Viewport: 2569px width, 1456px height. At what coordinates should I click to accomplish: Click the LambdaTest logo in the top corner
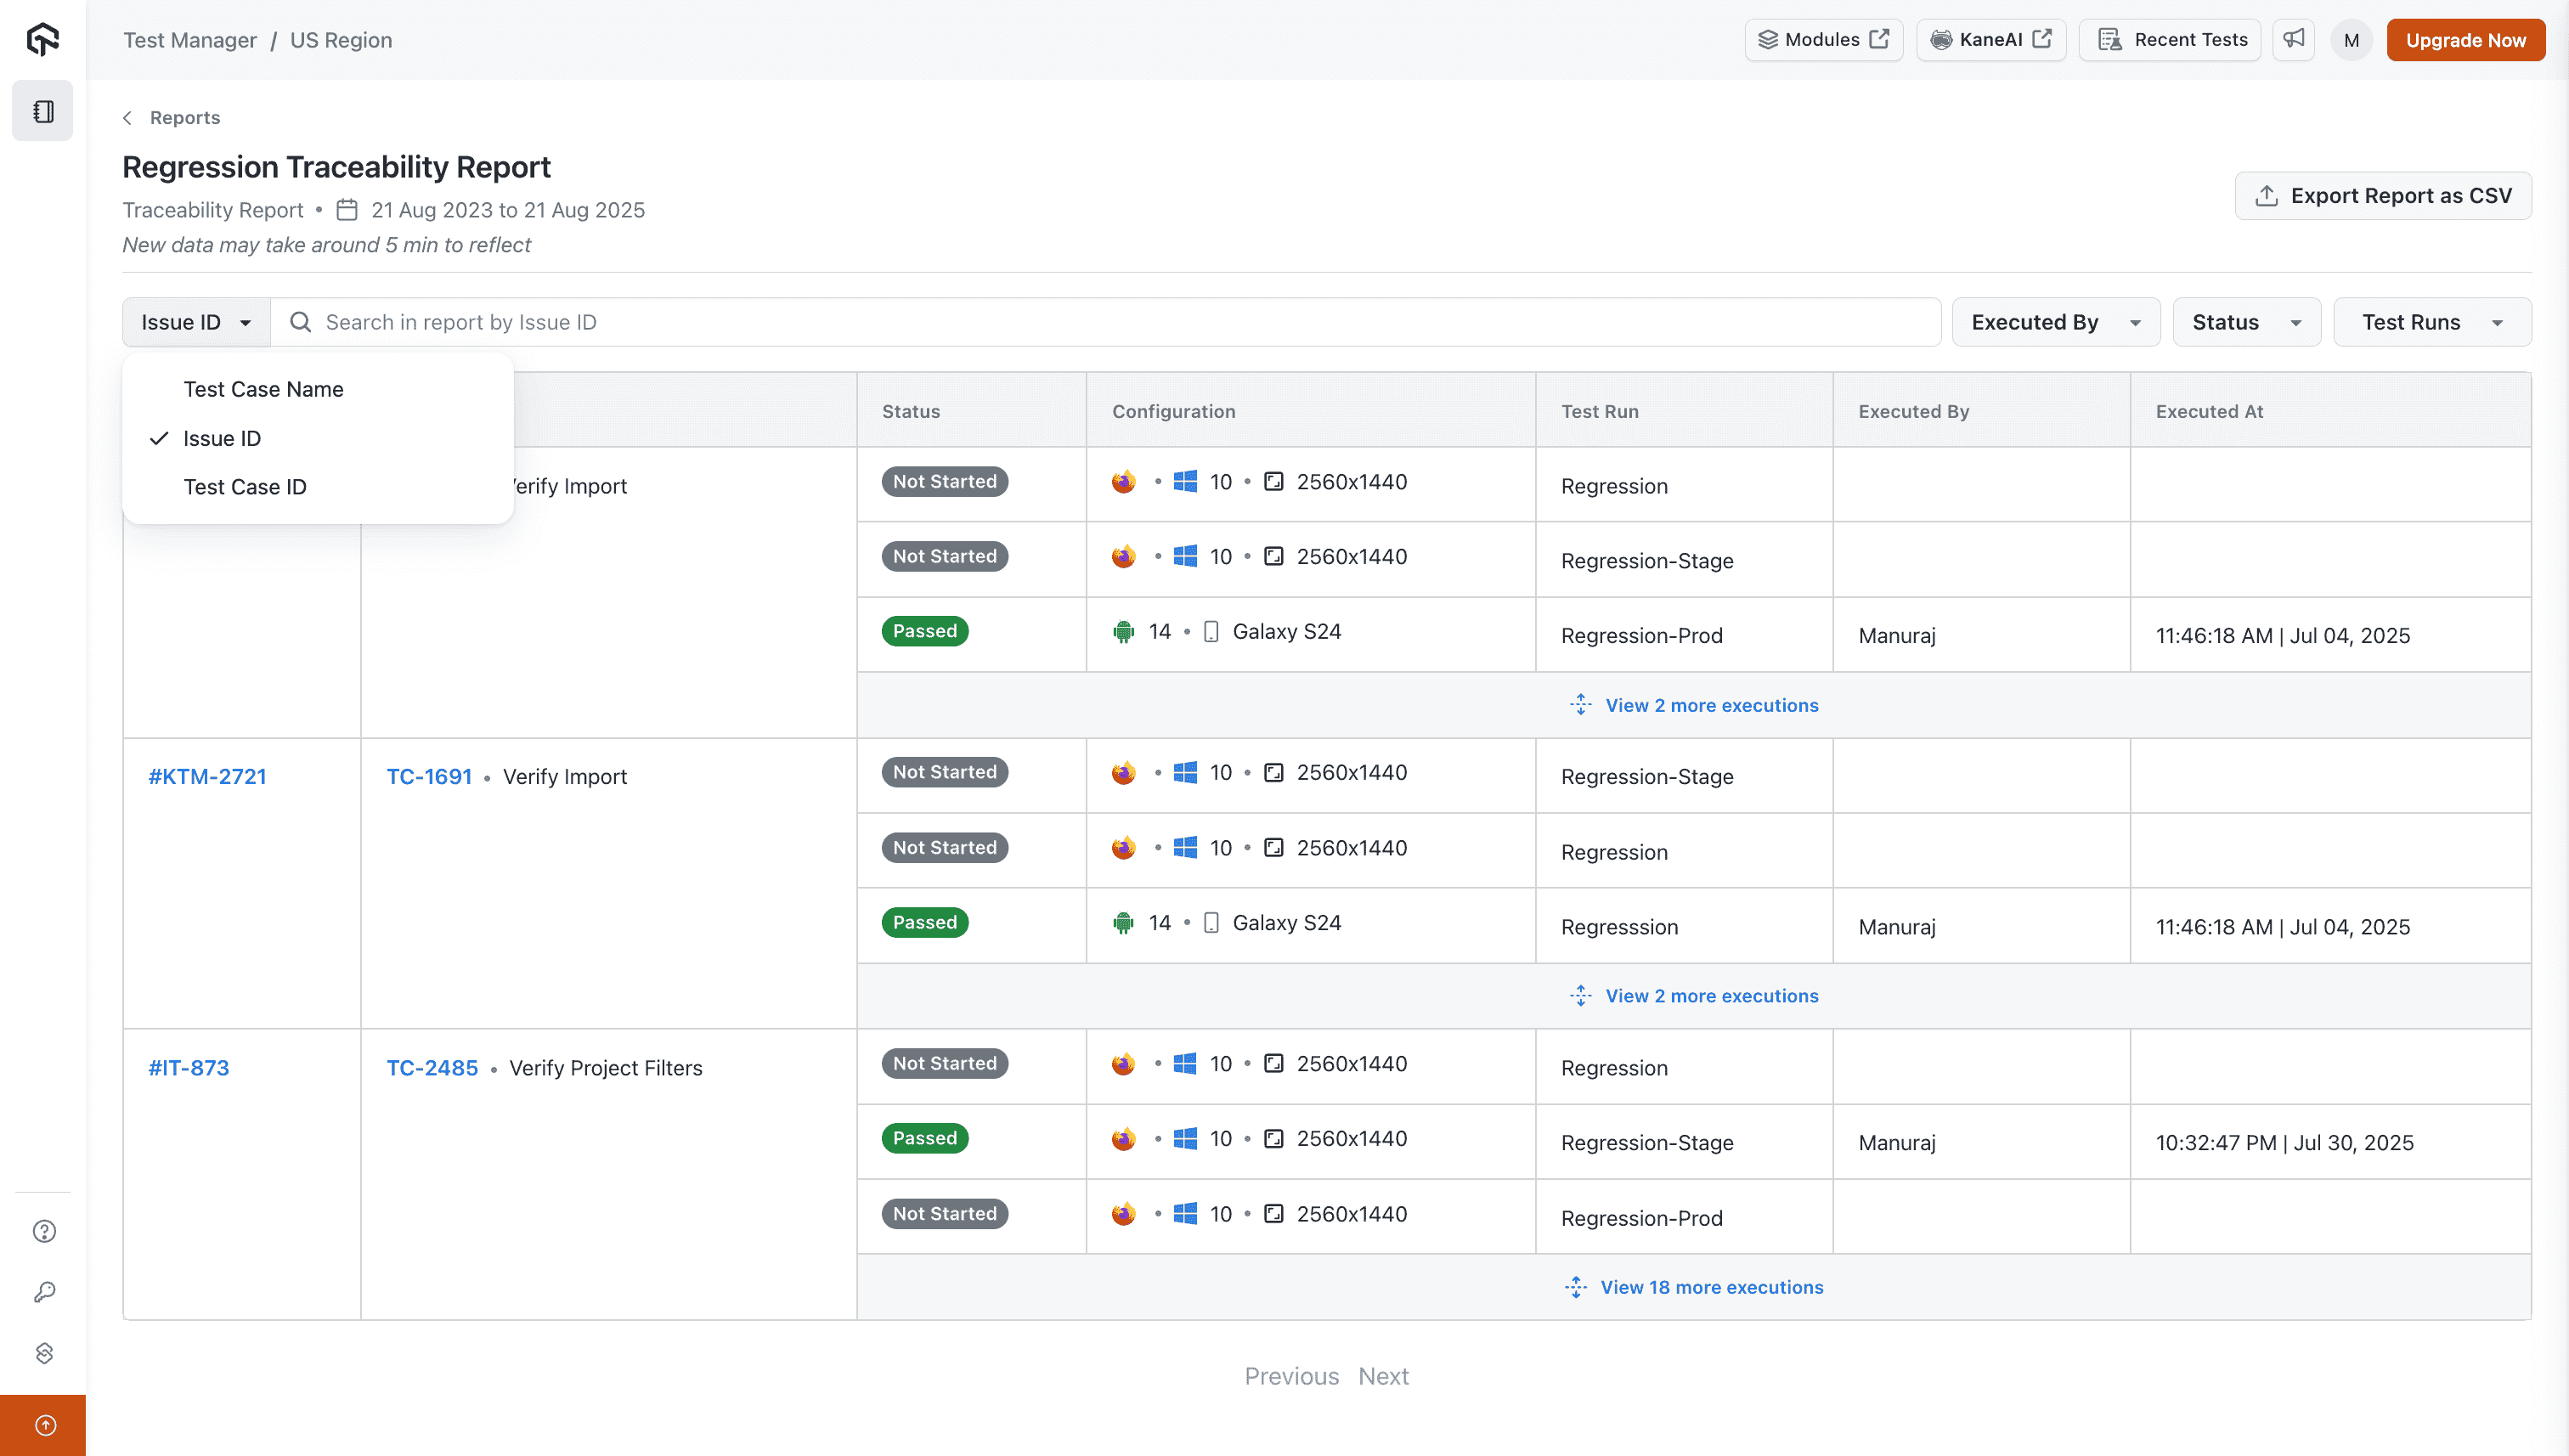(x=42, y=39)
